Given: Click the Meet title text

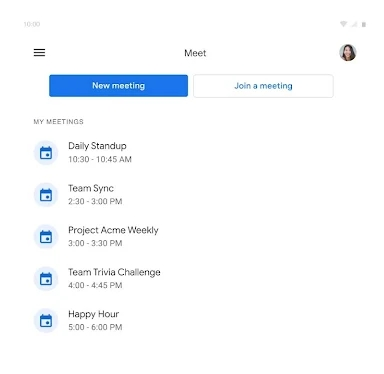Looking at the screenshot, I should tap(195, 53).
